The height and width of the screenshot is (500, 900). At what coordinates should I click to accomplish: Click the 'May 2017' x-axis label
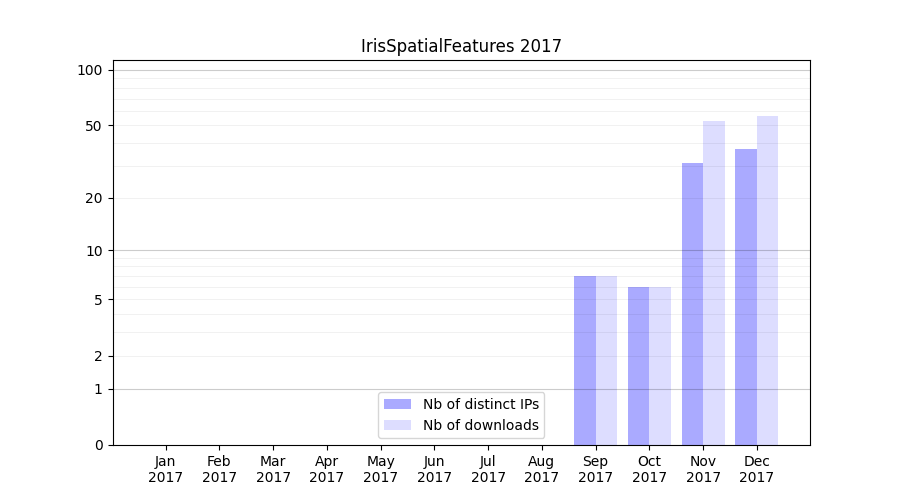point(380,469)
